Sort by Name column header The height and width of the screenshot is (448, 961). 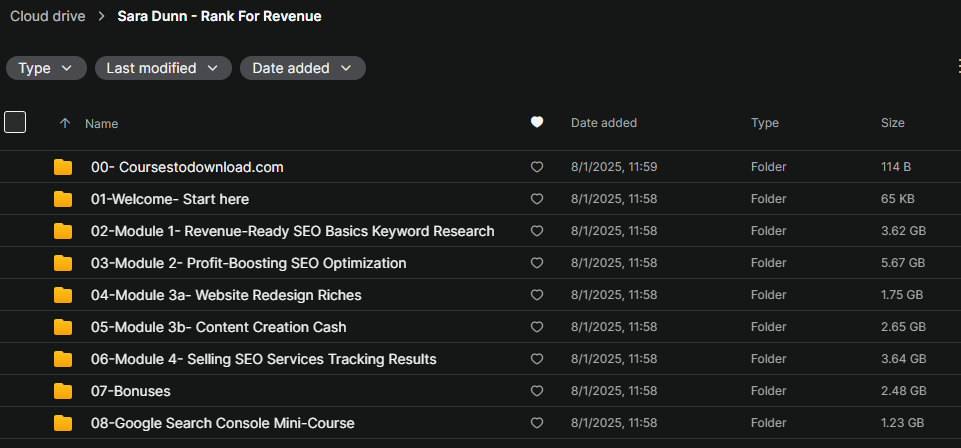tap(102, 124)
